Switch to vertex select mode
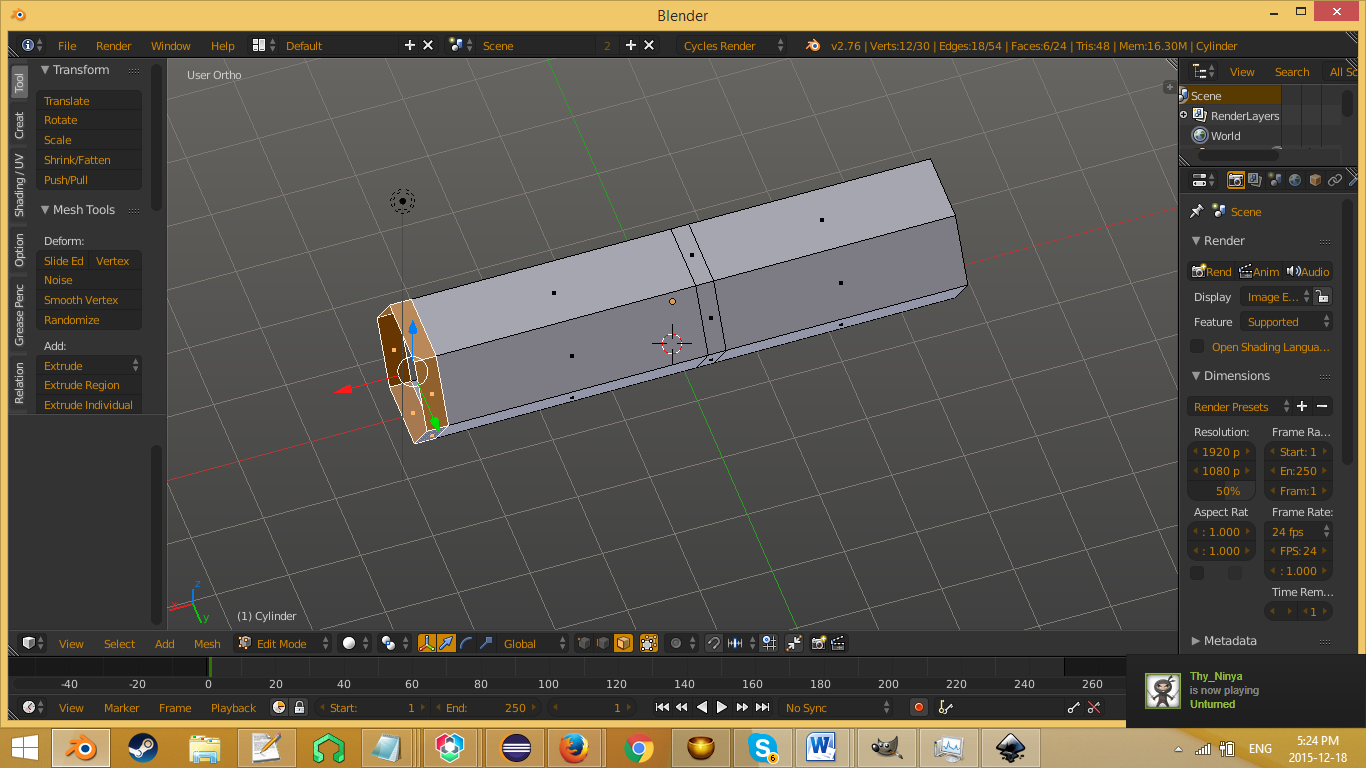The height and width of the screenshot is (768, 1366). coord(584,643)
